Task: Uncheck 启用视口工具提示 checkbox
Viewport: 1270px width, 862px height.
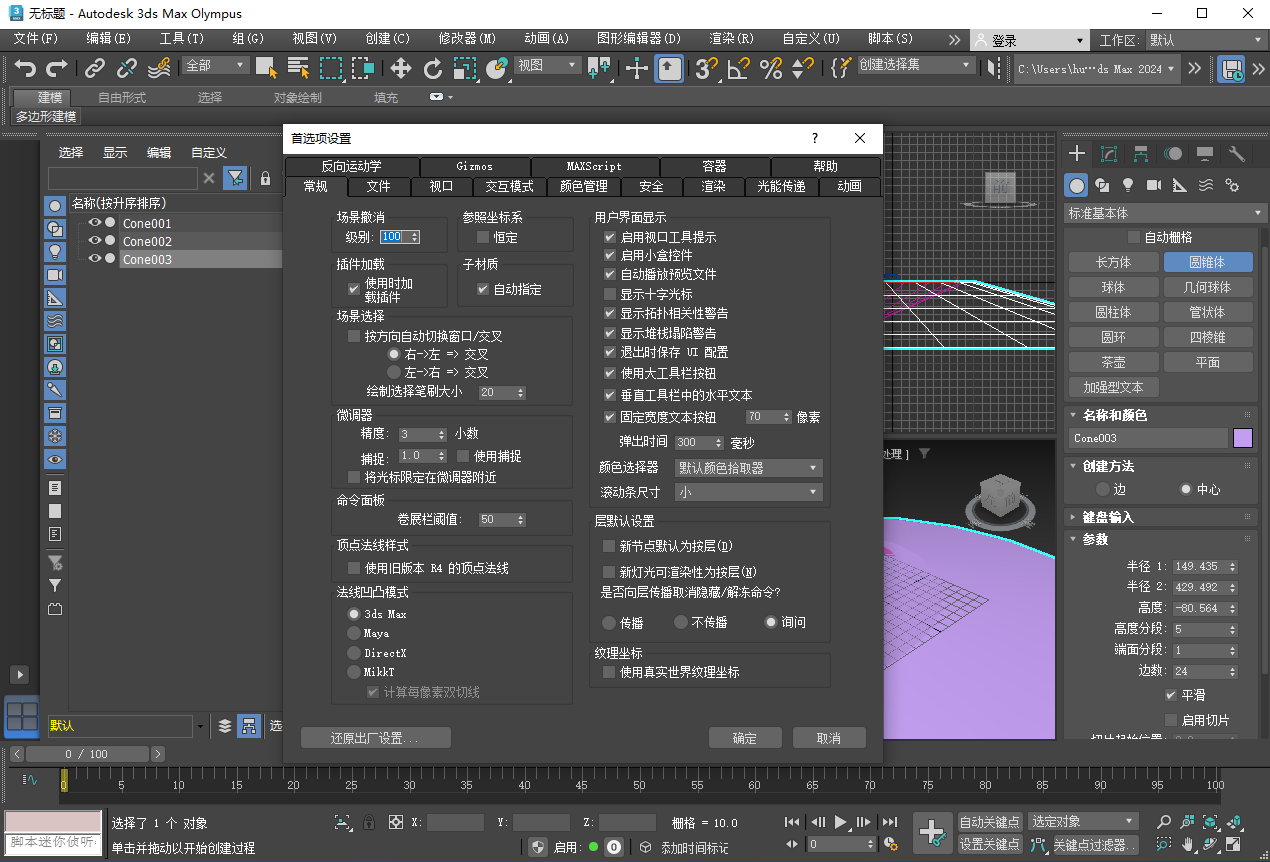Action: point(610,237)
